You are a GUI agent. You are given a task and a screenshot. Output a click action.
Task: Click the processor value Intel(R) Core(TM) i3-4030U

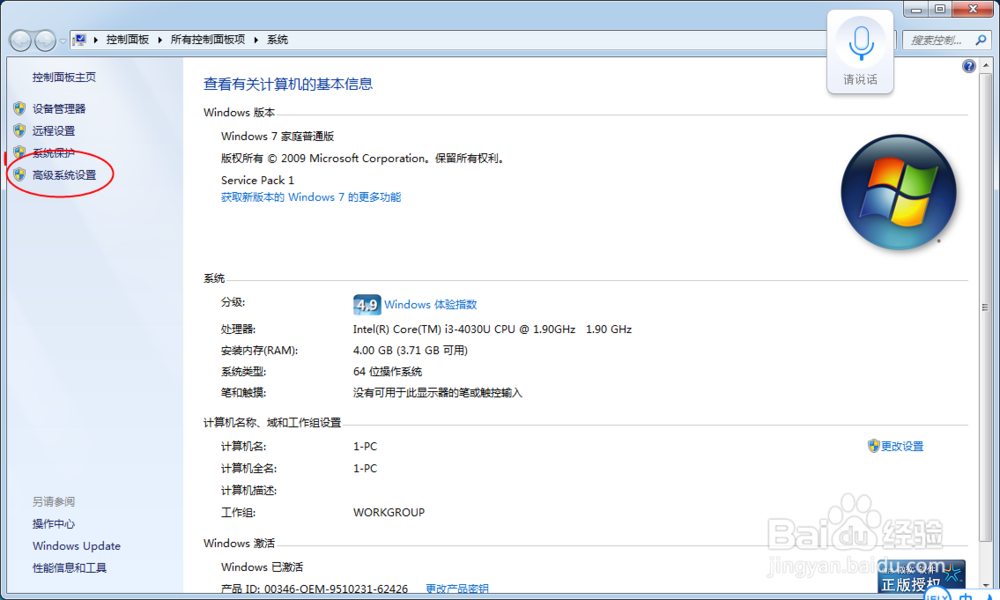[x=492, y=329]
